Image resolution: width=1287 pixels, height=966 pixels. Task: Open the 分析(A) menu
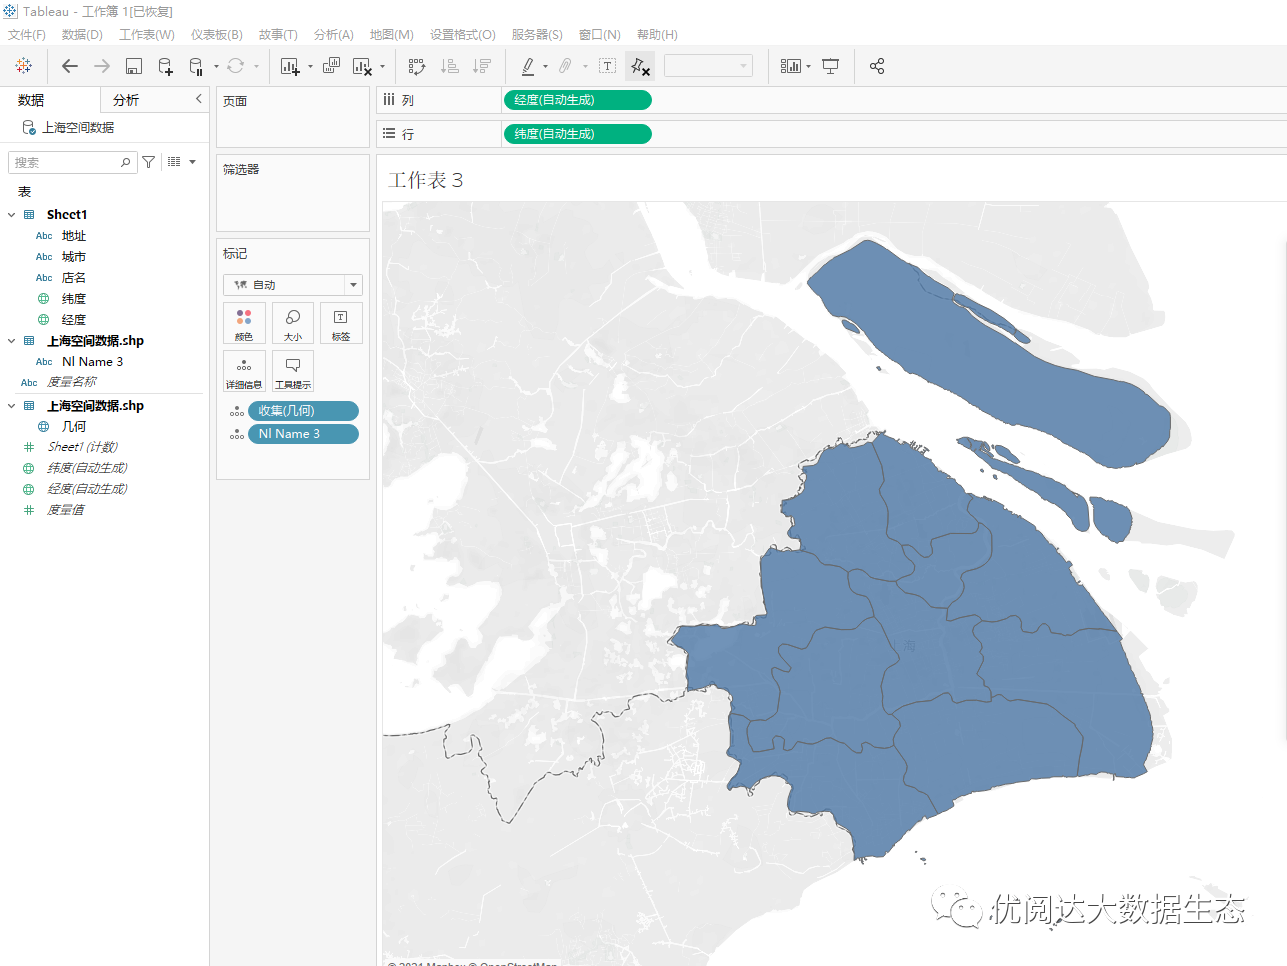point(334,34)
